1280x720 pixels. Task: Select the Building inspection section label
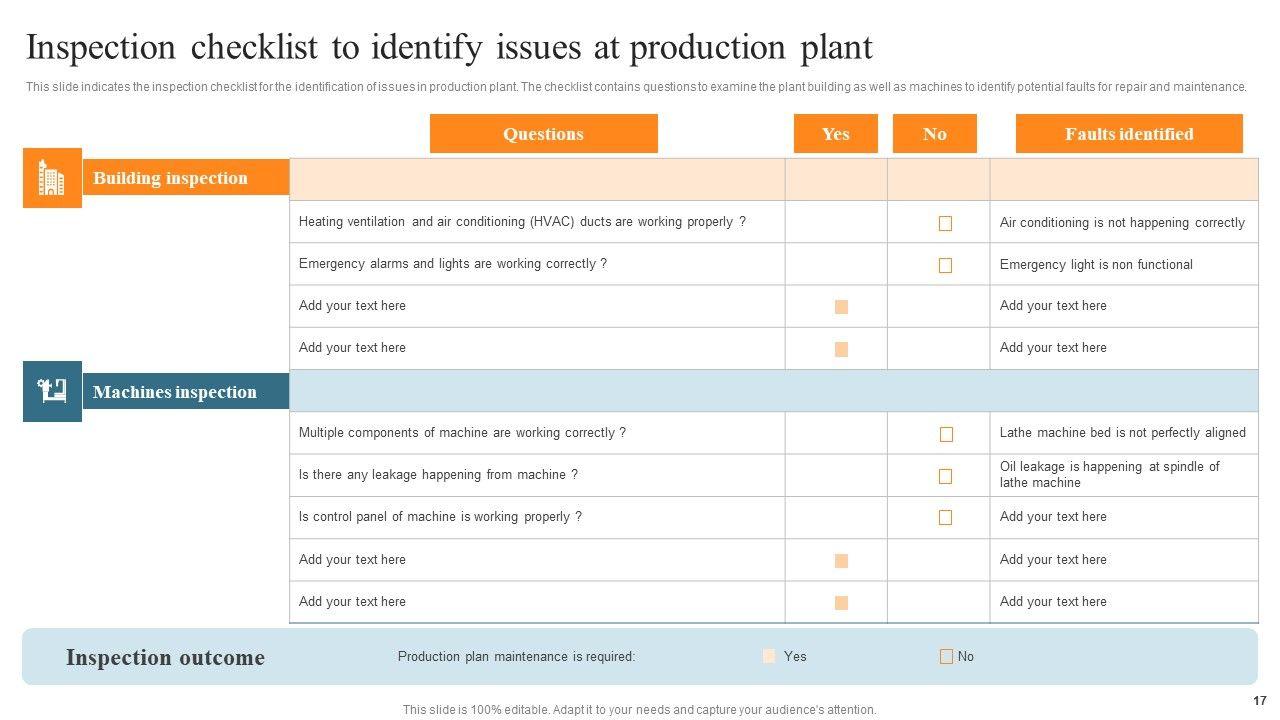coord(171,179)
